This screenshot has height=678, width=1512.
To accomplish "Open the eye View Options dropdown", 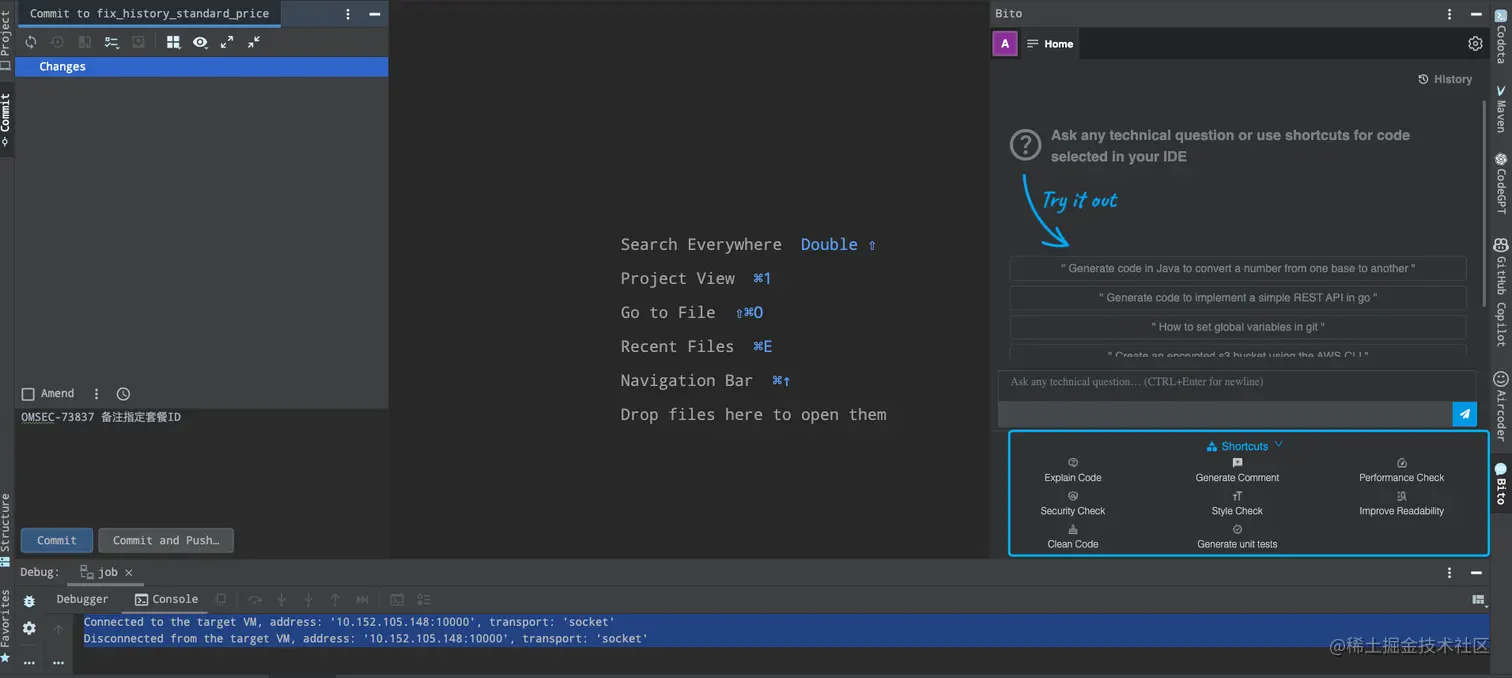I will (200, 42).
